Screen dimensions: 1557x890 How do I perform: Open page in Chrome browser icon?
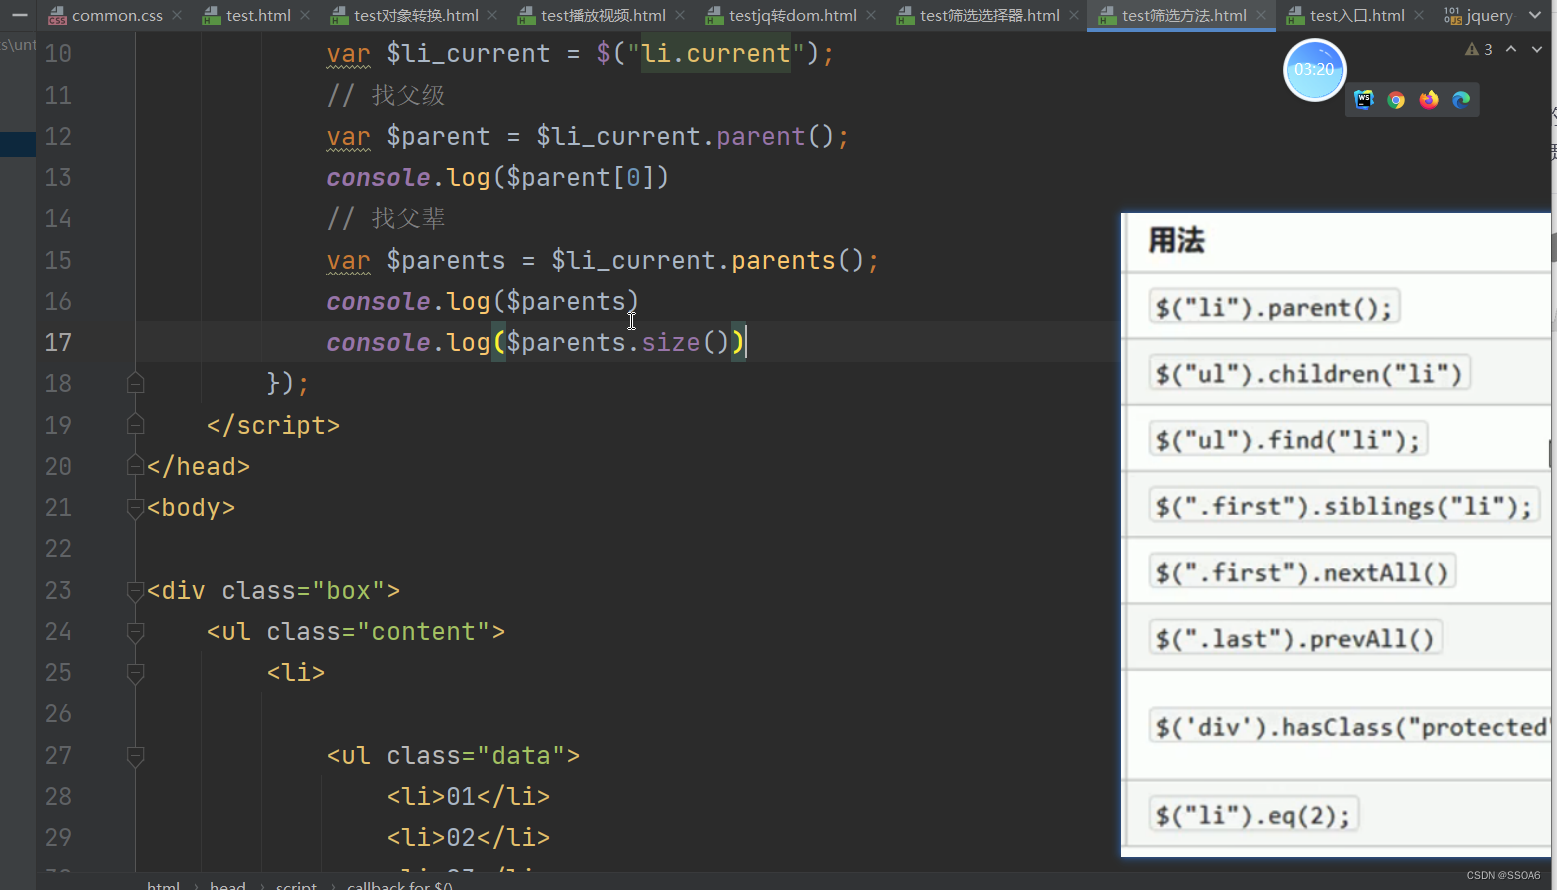(1396, 99)
